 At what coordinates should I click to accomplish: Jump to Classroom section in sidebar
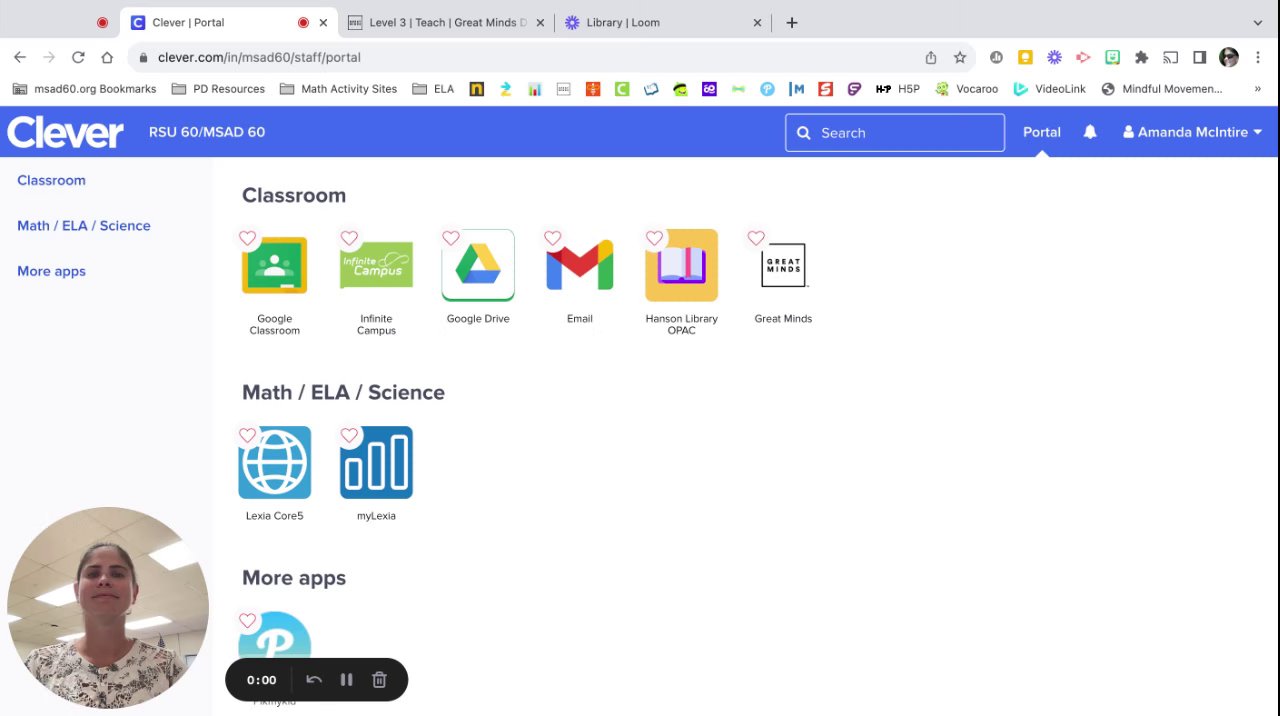pyautogui.click(x=51, y=180)
